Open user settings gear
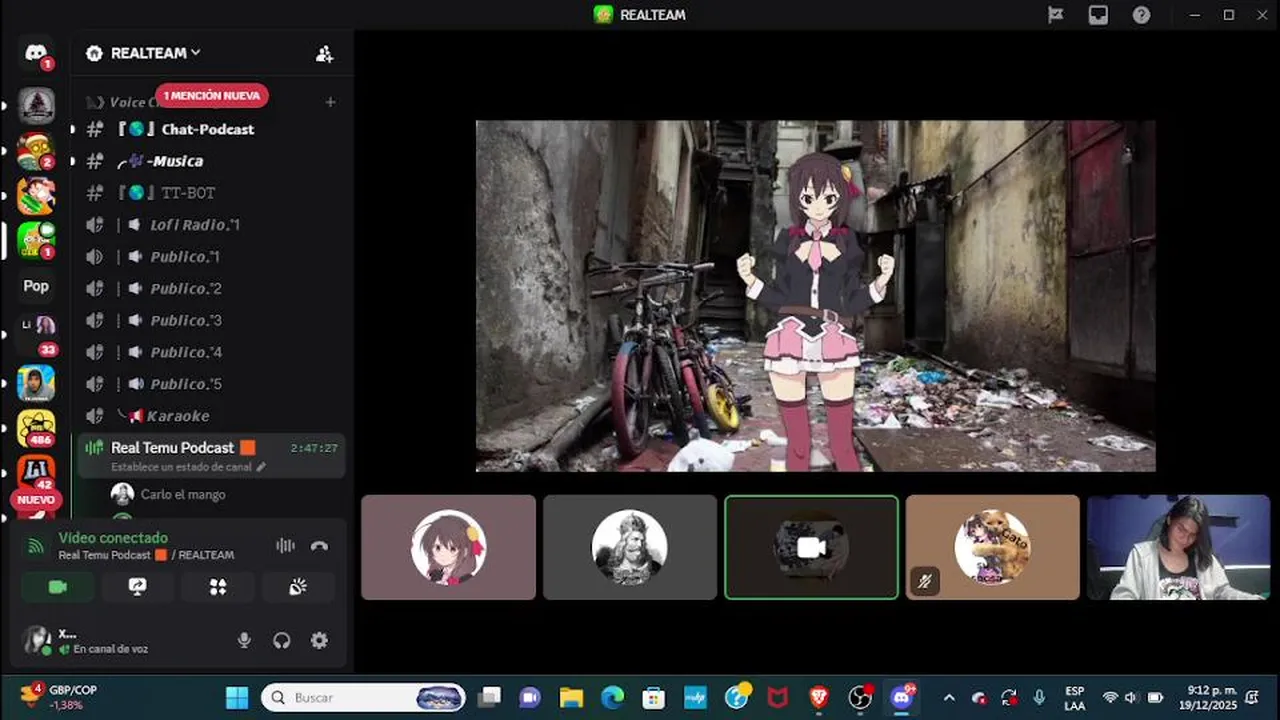Viewport: 1280px width, 720px height. click(319, 641)
